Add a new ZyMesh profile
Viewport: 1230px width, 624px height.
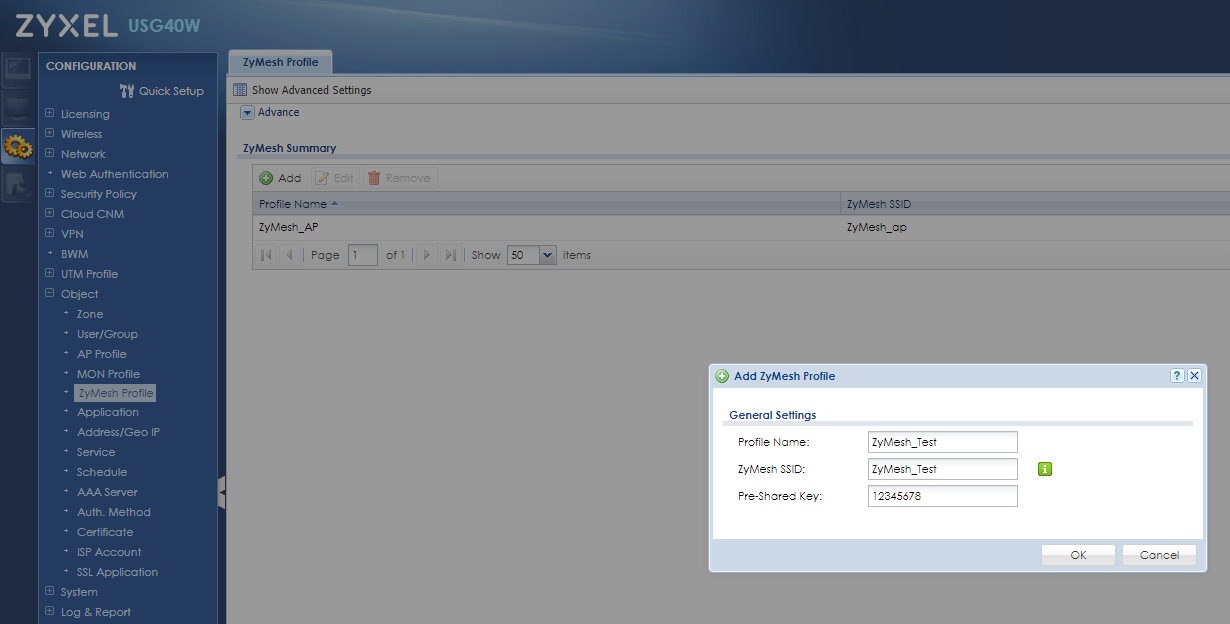280,178
